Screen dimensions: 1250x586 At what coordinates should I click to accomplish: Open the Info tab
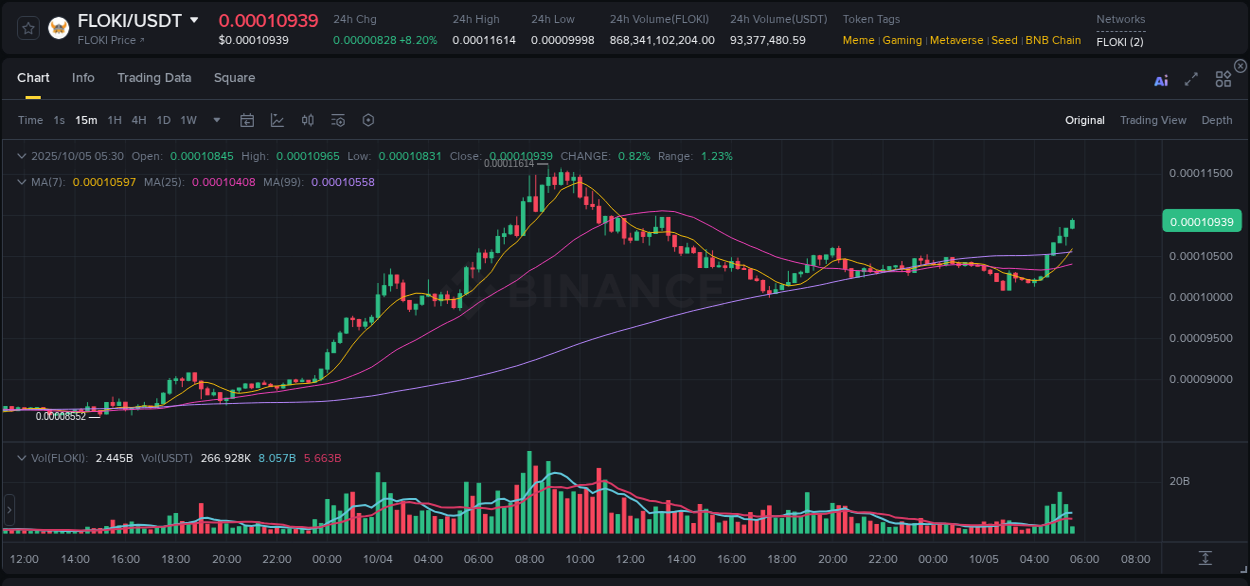[x=83, y=77]
